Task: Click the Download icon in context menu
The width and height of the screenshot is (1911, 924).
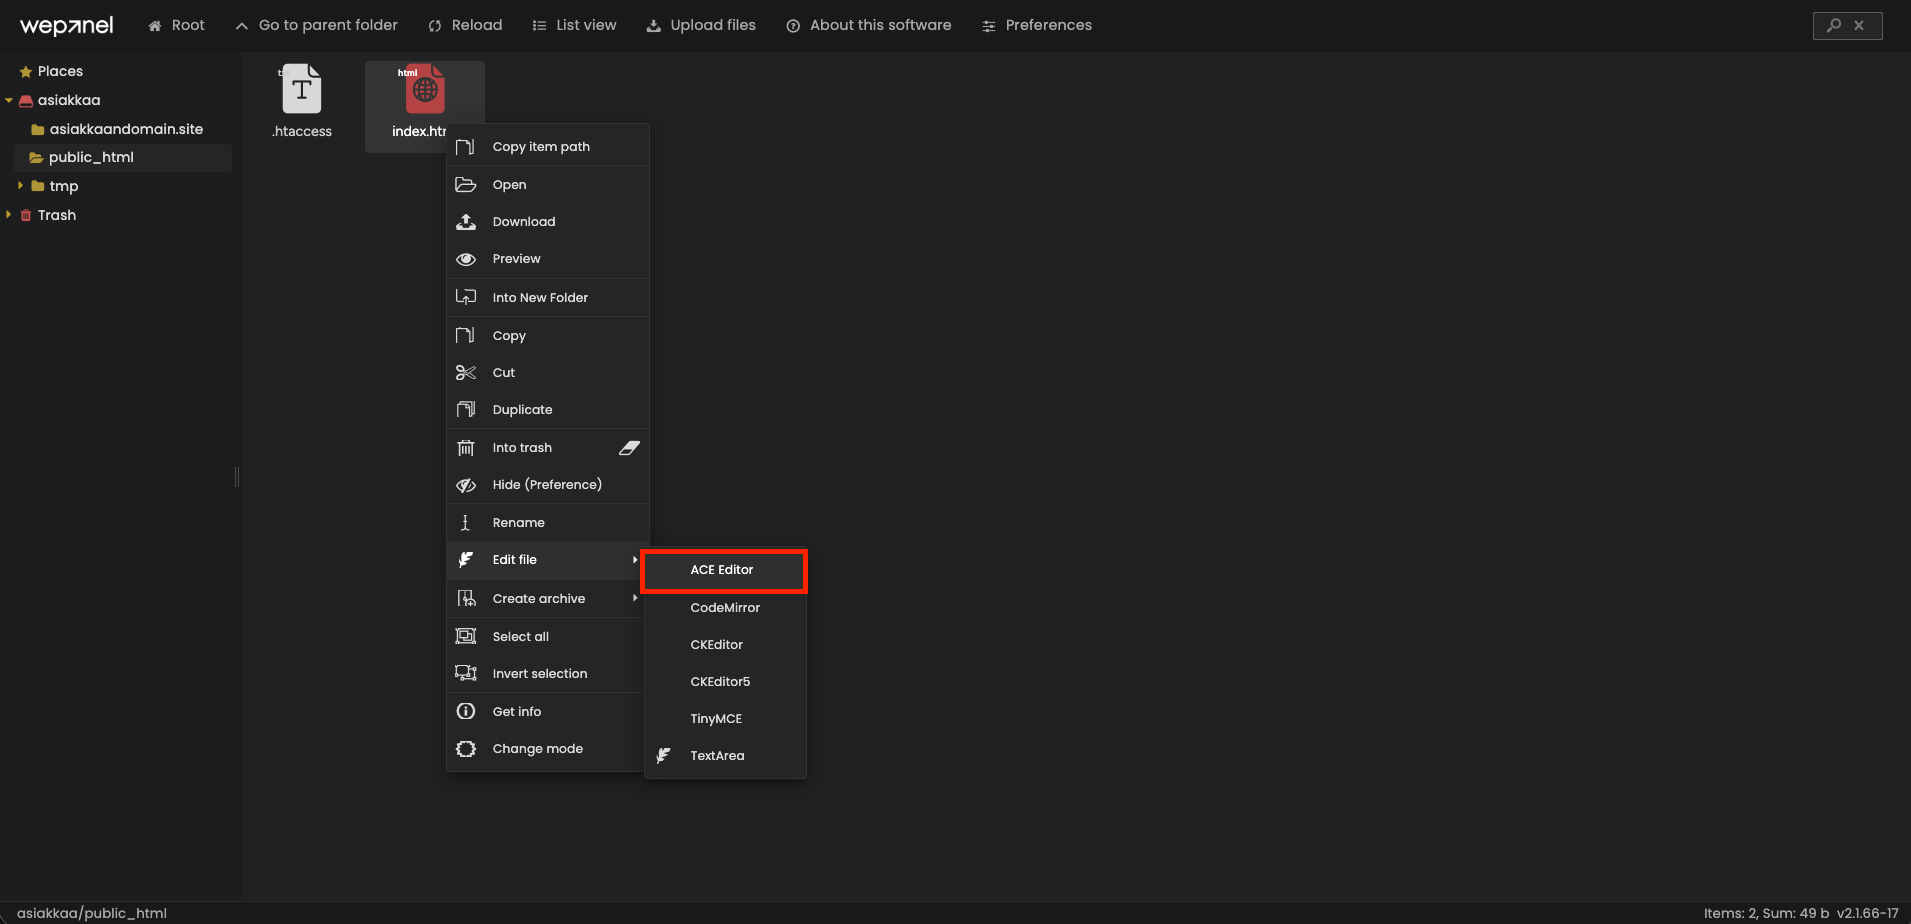Action: coord(465,222)
